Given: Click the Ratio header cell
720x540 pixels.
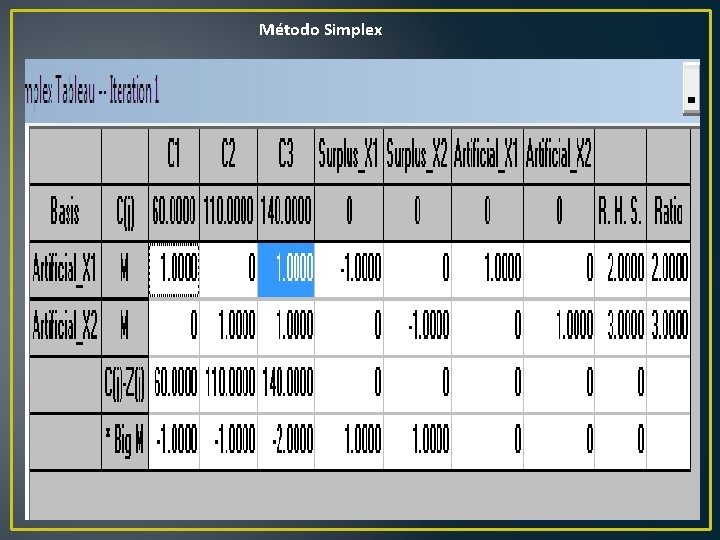Looking at the screenshot, I should (x=668, y=213).
